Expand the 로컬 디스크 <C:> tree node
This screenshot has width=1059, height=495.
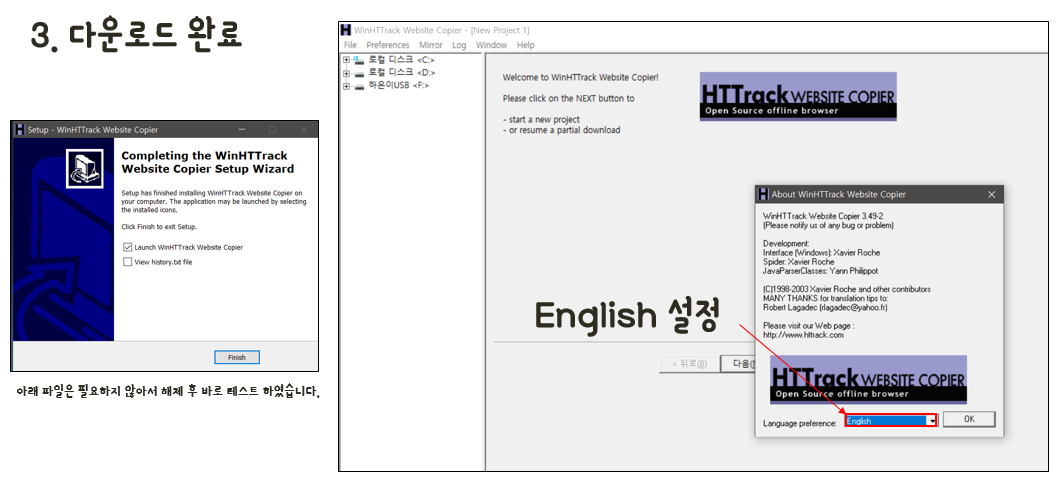tap(346, 60)
